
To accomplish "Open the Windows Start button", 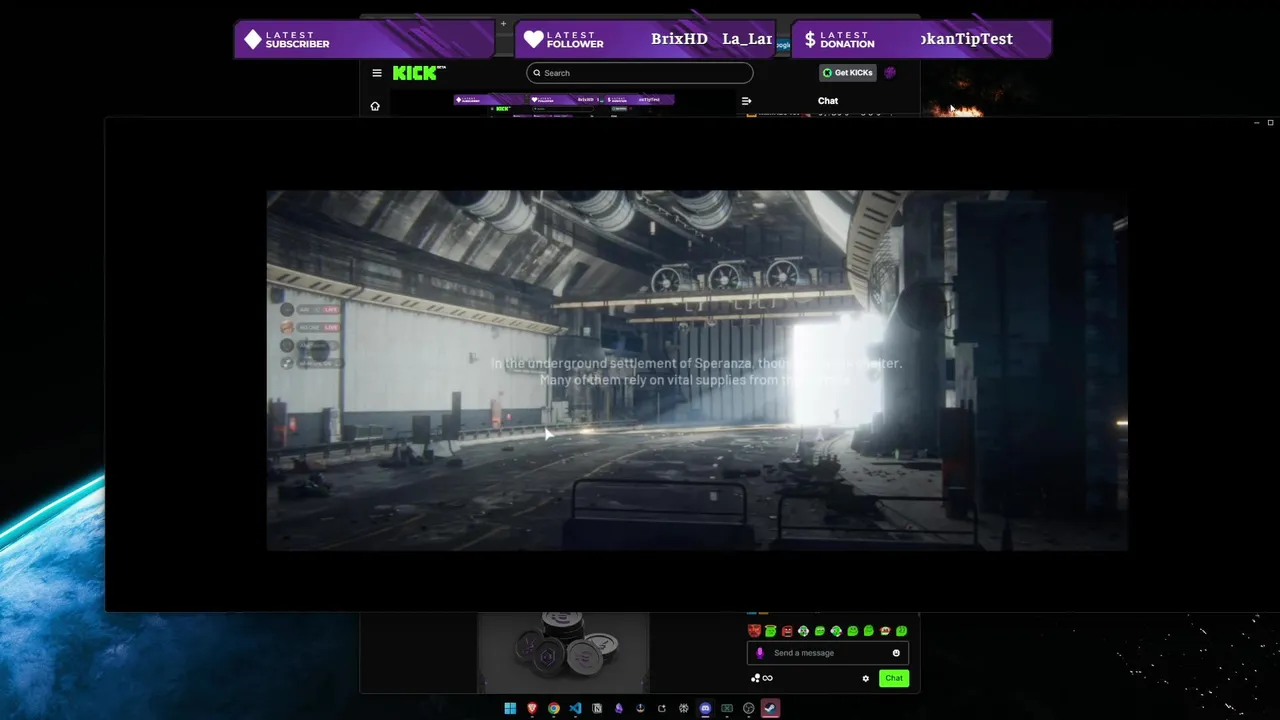I will (x=510, y=708).
